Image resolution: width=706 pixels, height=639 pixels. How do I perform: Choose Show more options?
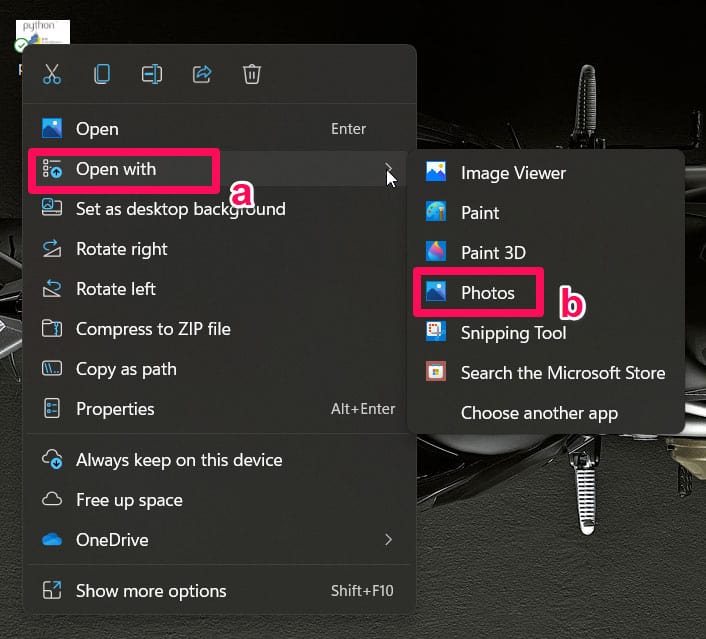coord(219,591)
